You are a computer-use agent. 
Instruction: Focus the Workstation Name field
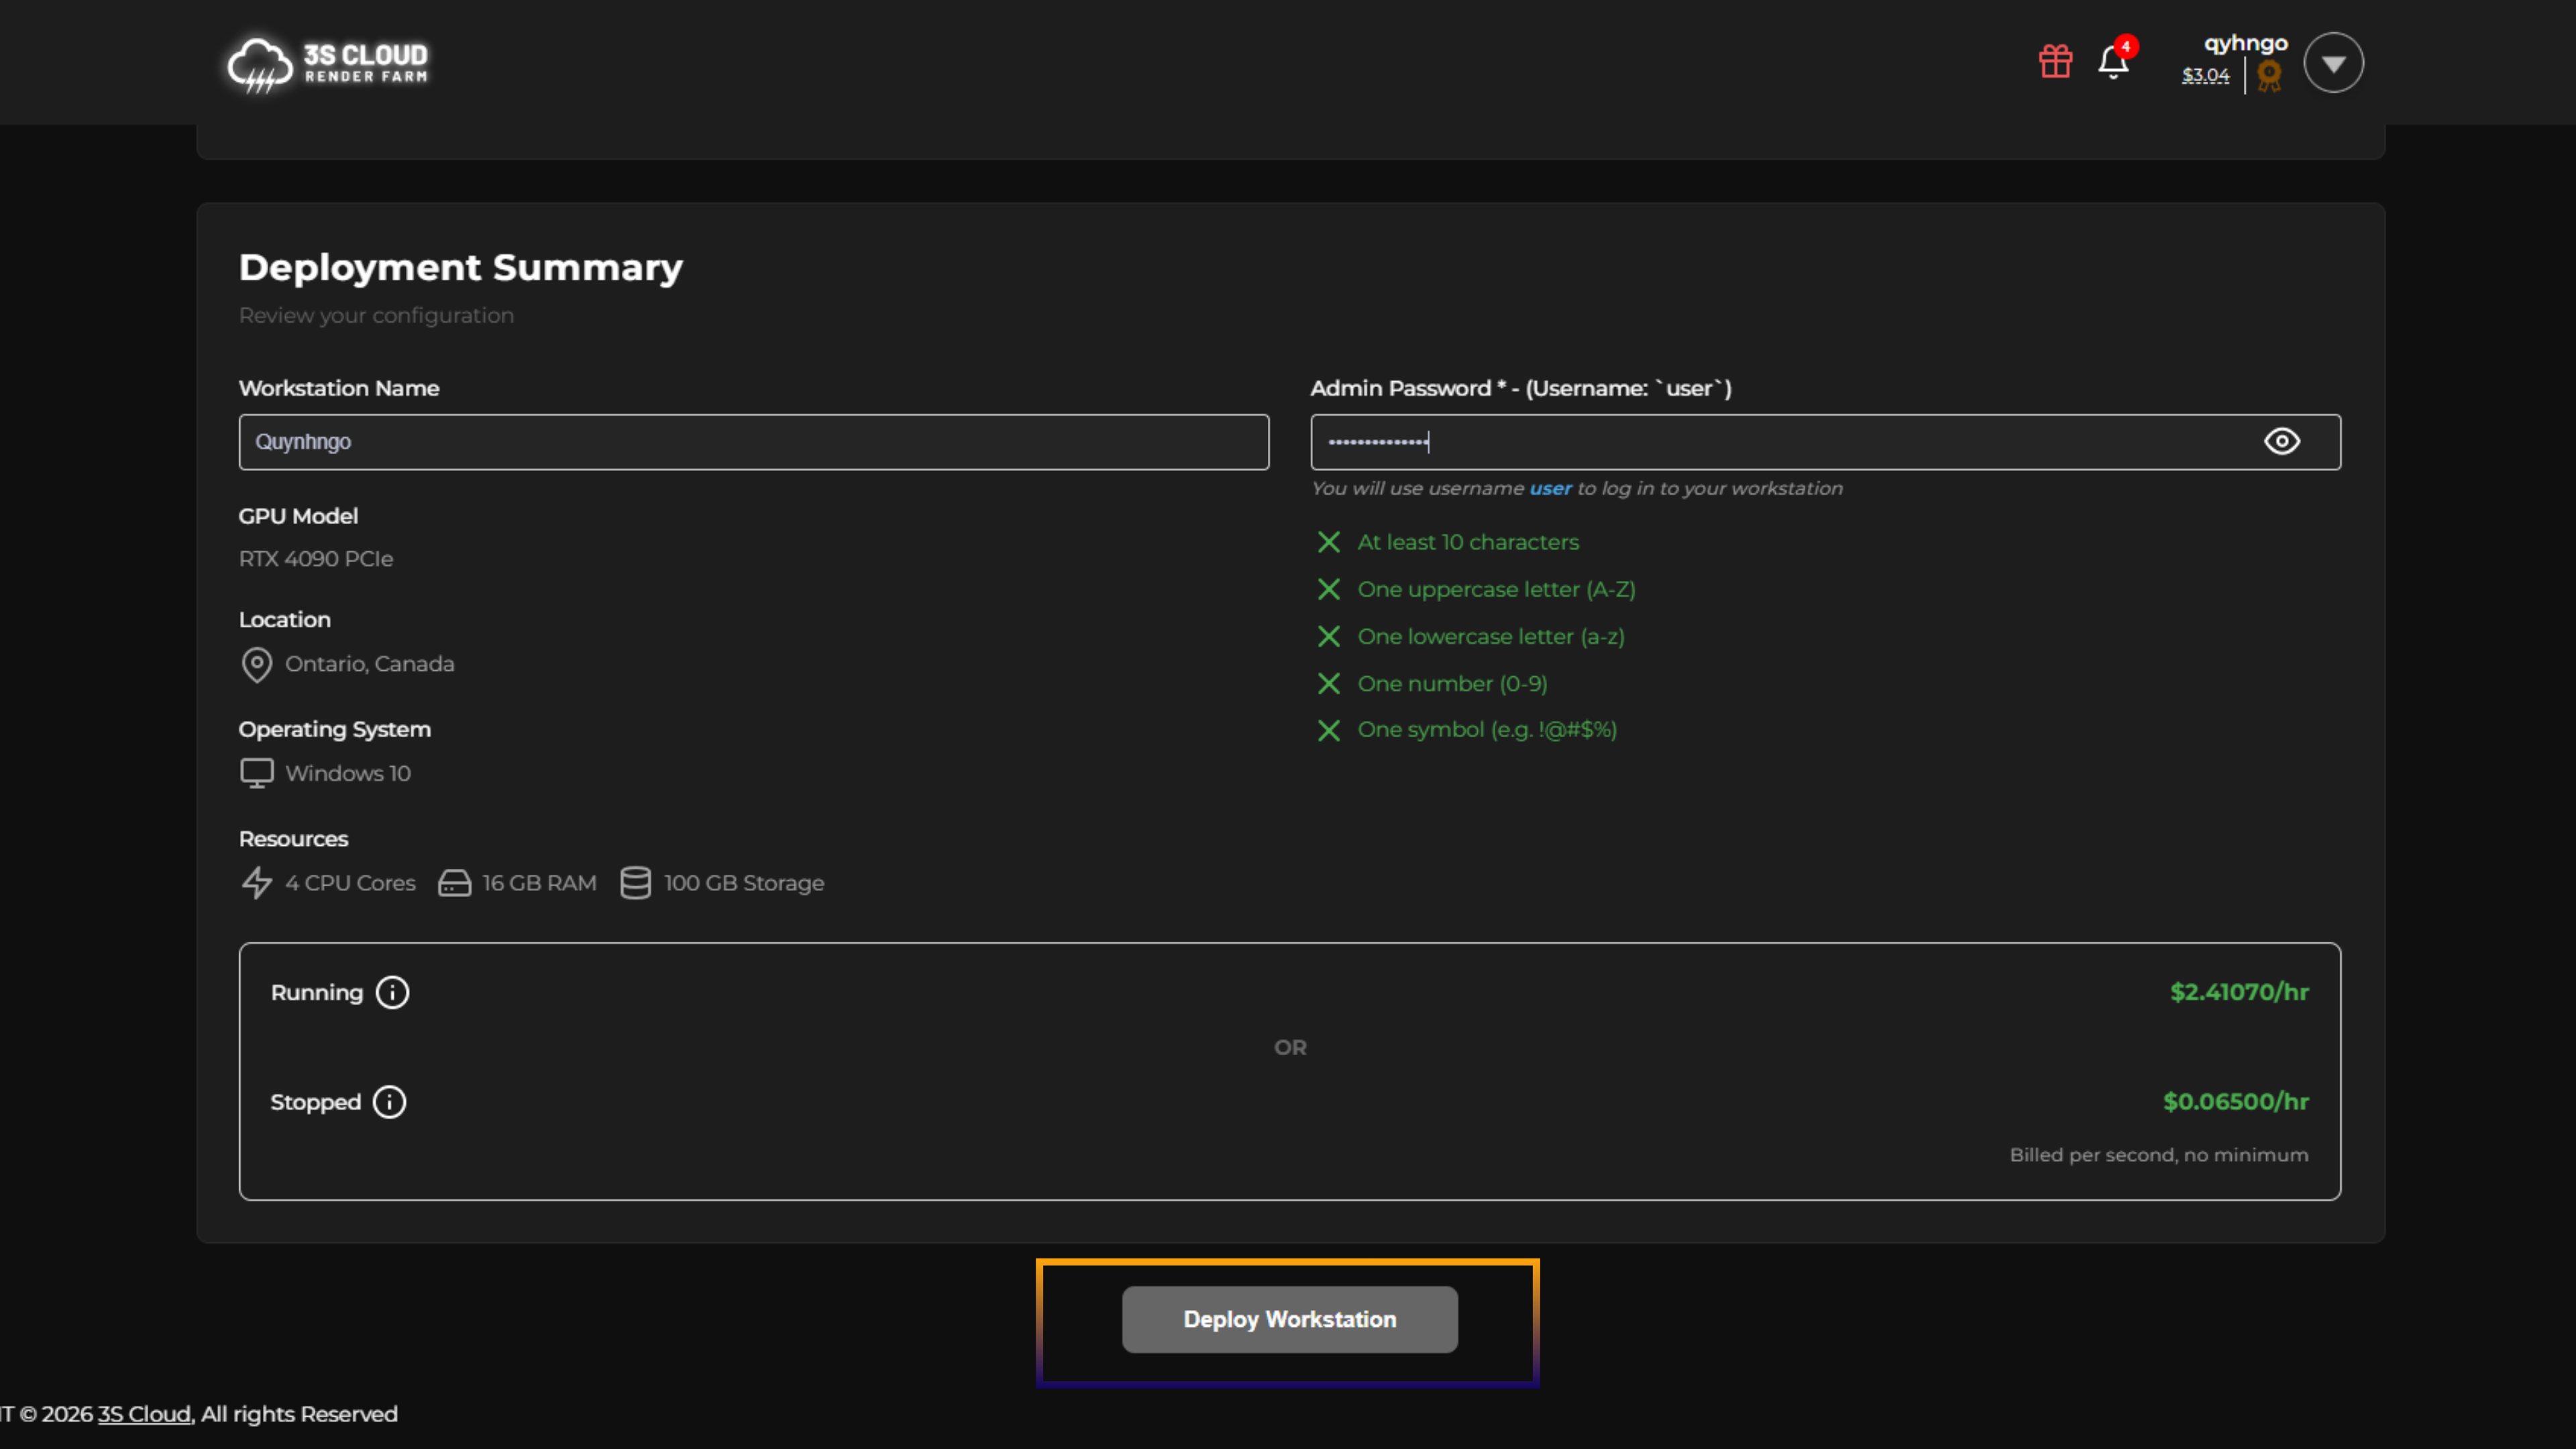click(x=753, y=442)
